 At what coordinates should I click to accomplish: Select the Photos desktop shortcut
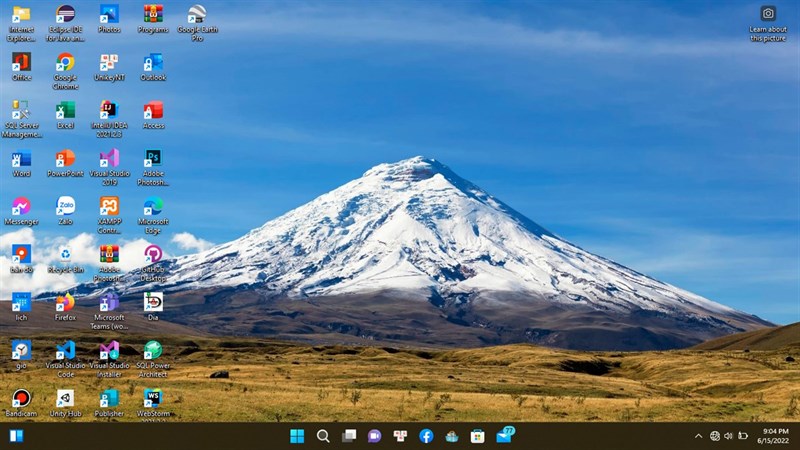click(x=109, y=19)
